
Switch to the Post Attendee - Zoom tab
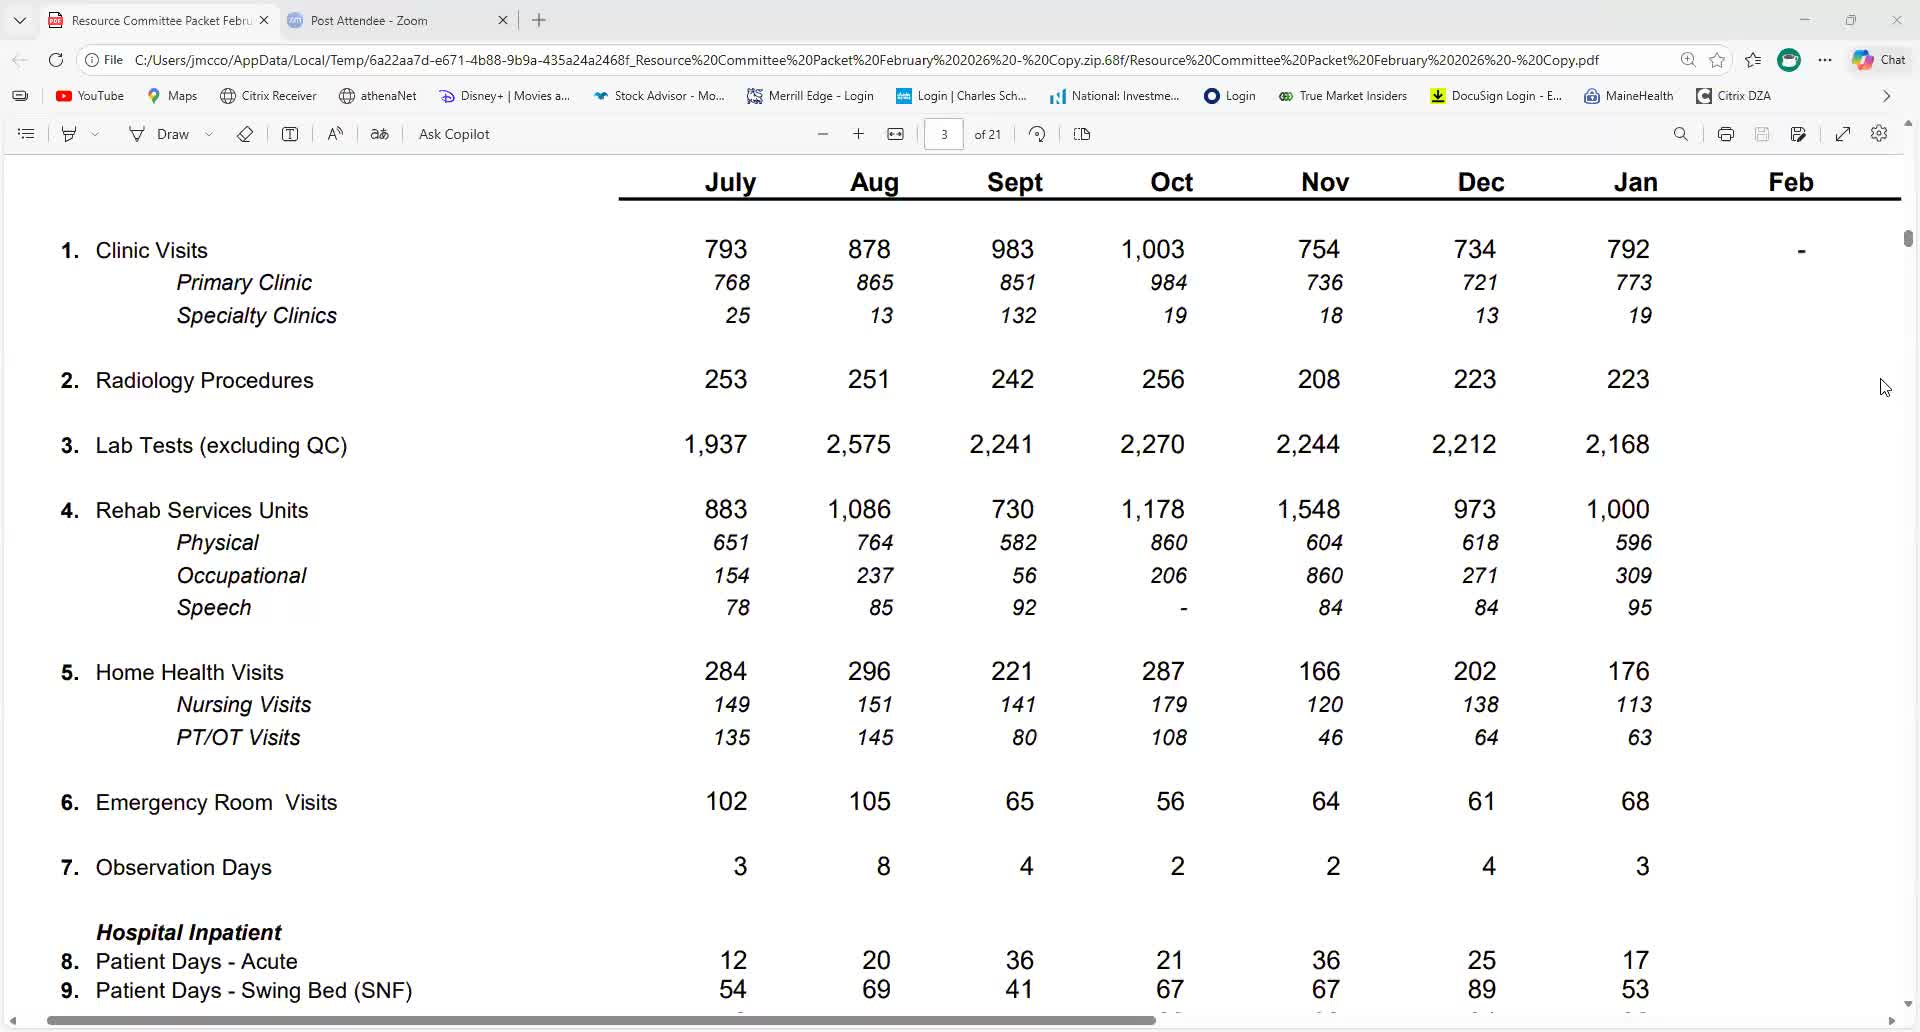[369, 20]
